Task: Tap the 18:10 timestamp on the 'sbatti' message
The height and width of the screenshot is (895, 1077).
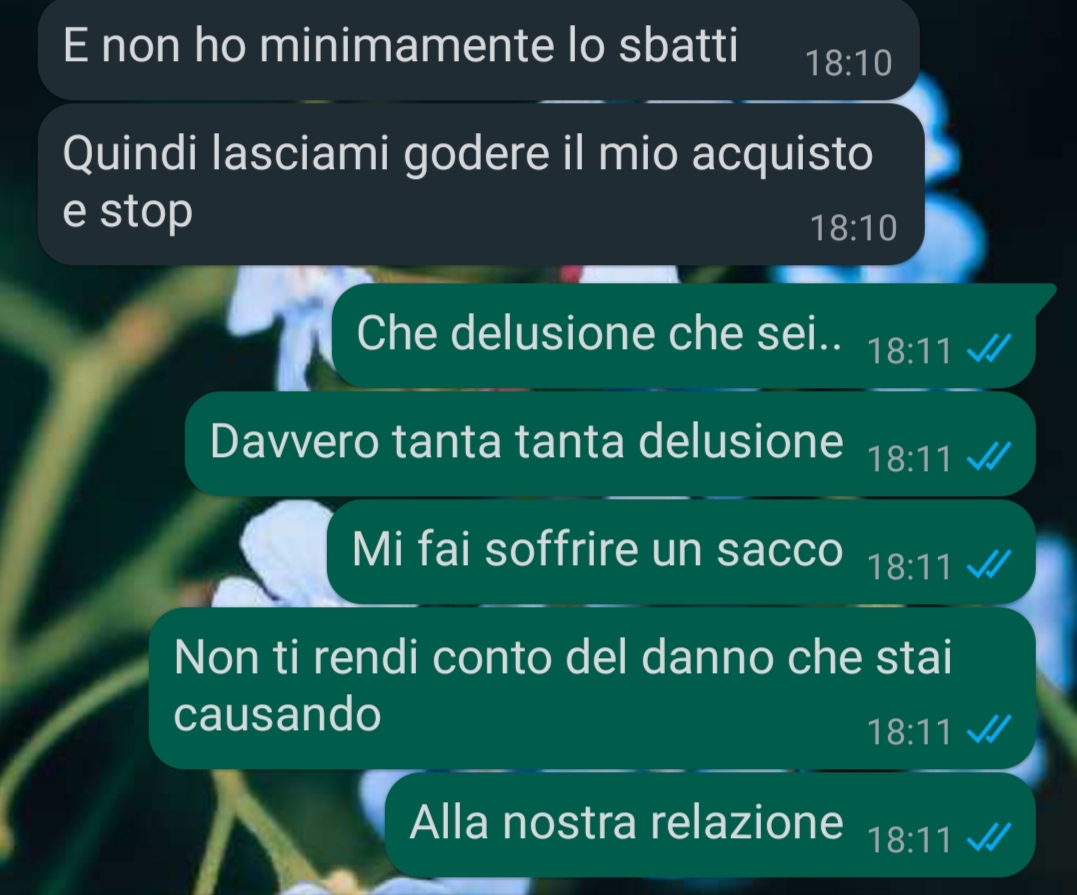Action: tap(848, 63)
